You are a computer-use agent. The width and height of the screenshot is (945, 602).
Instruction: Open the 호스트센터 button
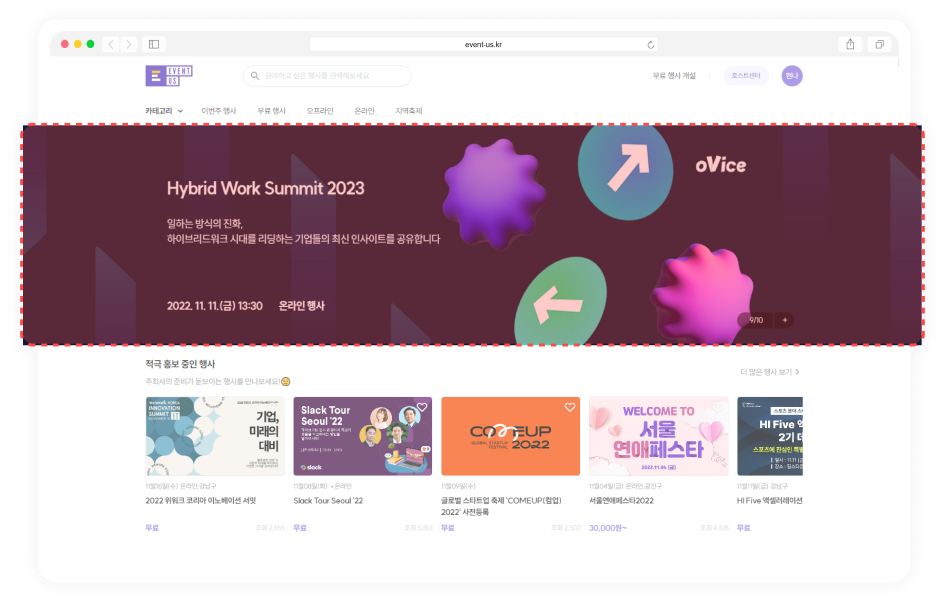click(x=746, y=76)
